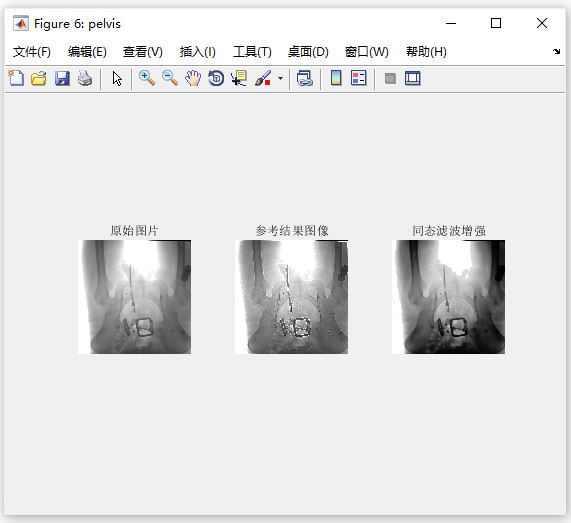Toggle the Link Plot tool
Image resolution: width=571 pixels, height=523 pixels.
point(305,78)
